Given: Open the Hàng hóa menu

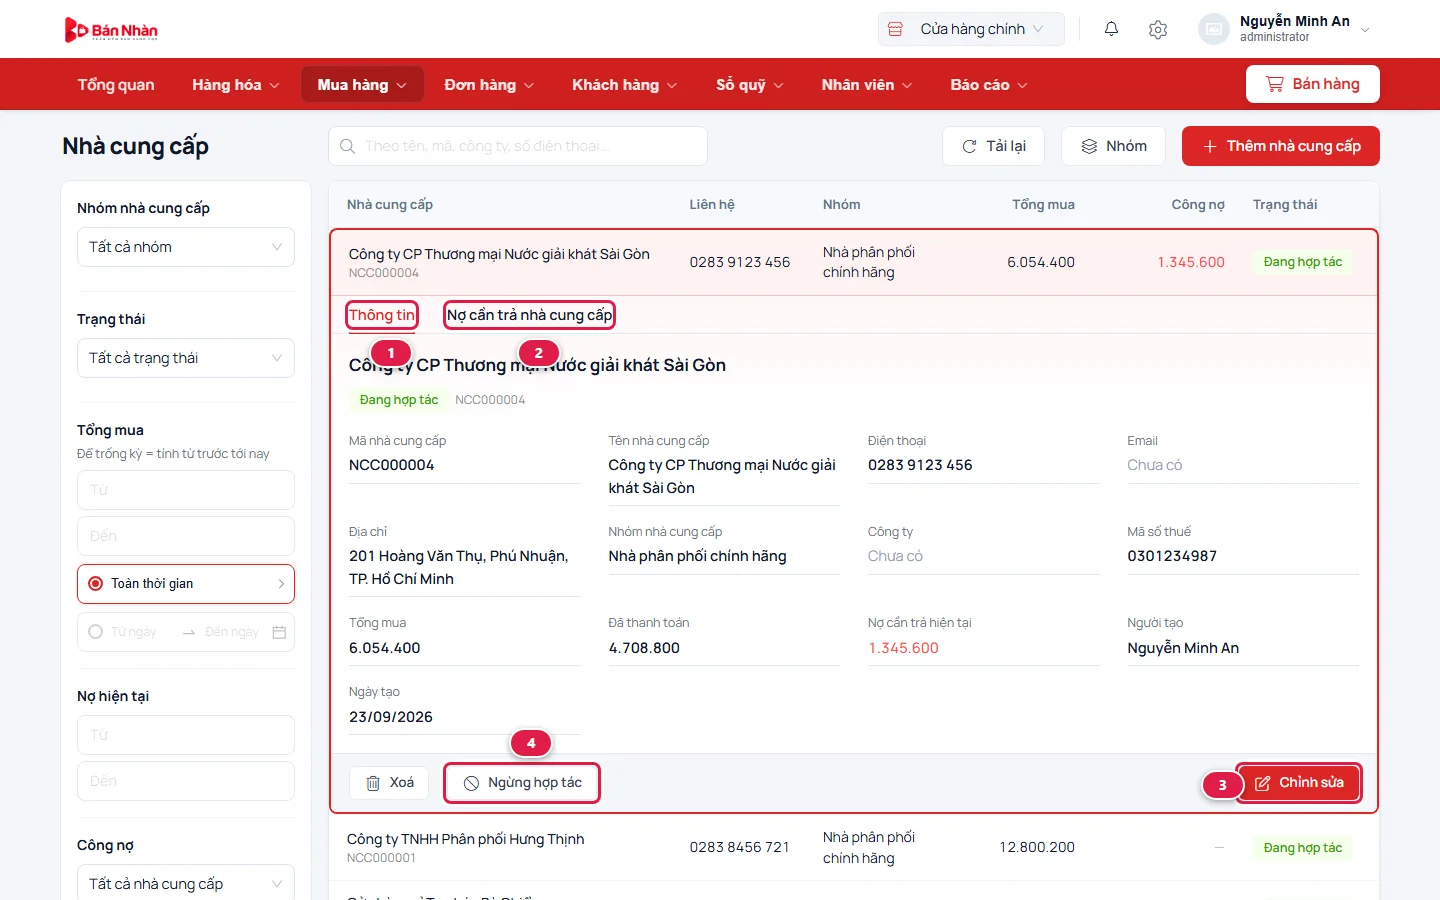Looking at the screenshot, I should [x=236, y=85].
